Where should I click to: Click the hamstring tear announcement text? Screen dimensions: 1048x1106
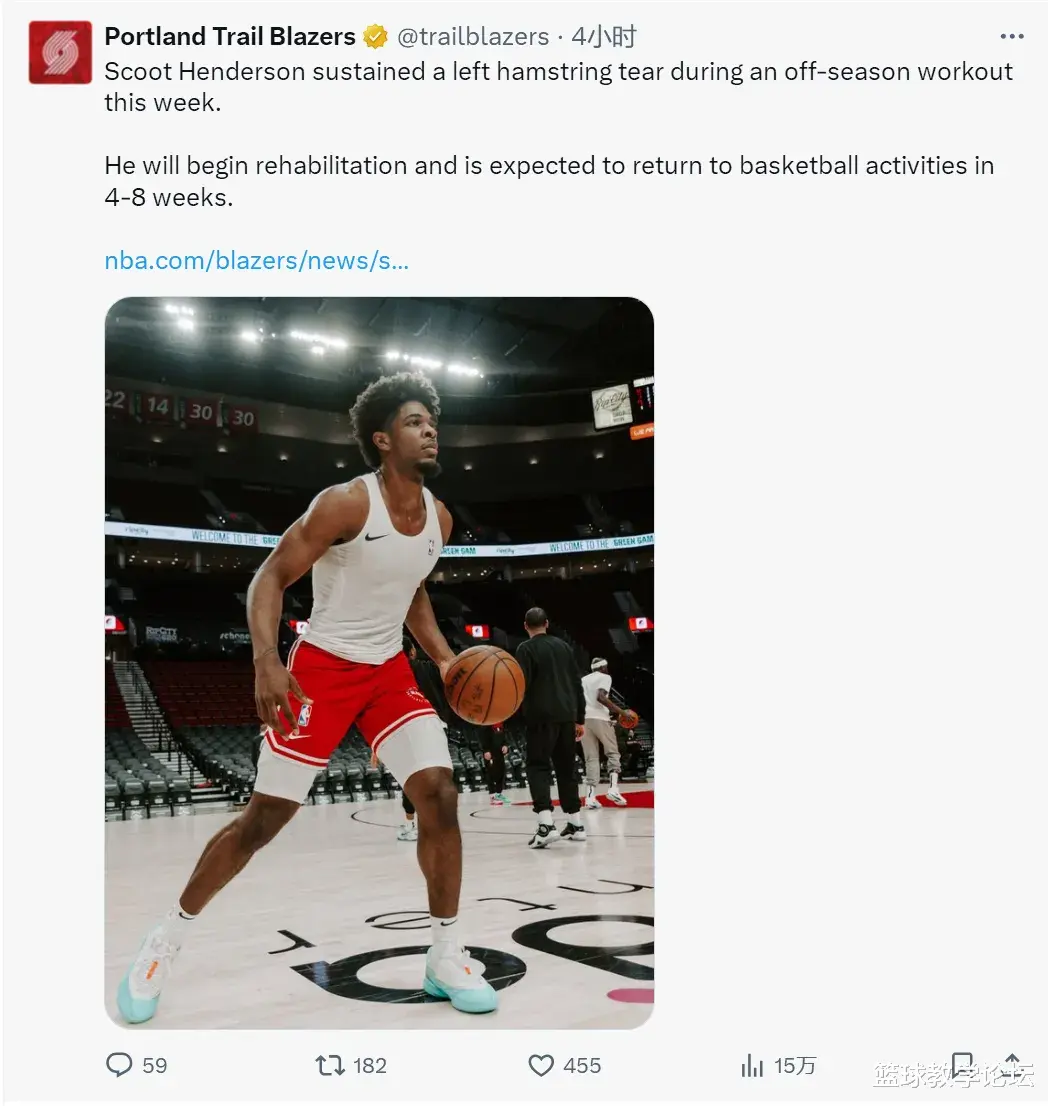point(559,87)
